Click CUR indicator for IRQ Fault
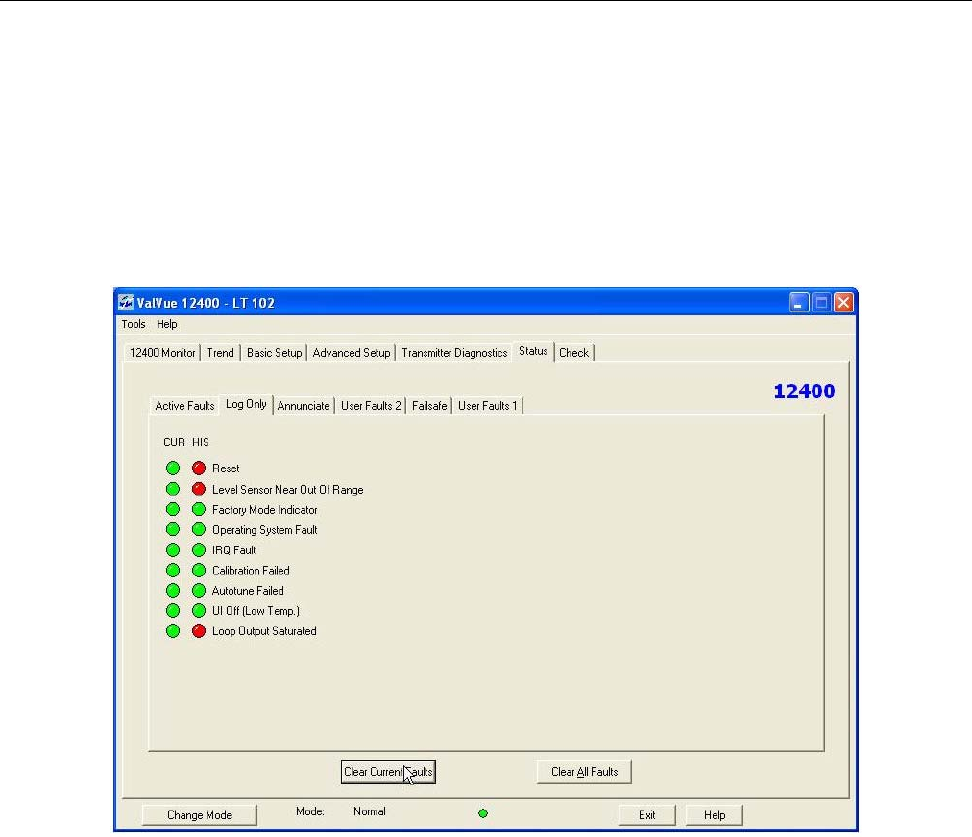The image size is (972, 837). pos(173,550)
